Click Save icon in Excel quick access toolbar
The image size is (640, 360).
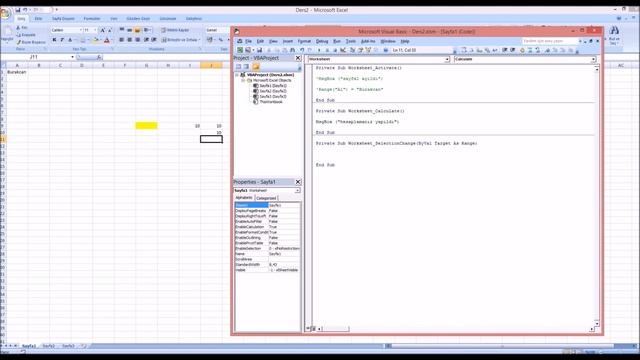click(18, 10)
